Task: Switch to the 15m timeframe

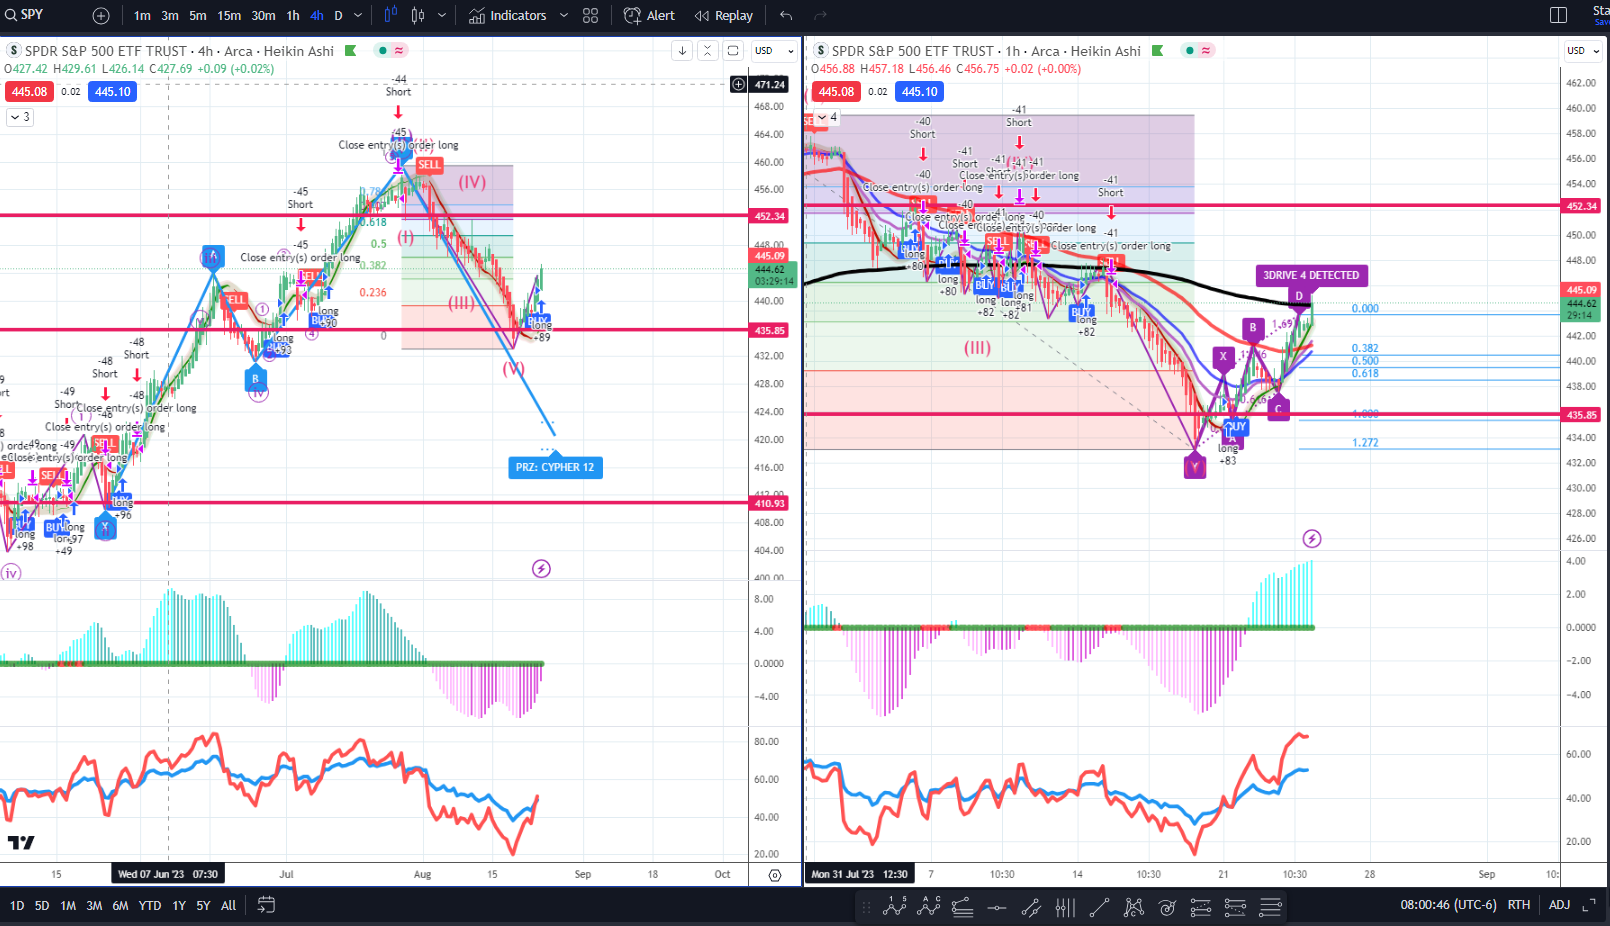Action: coord(229,15)
